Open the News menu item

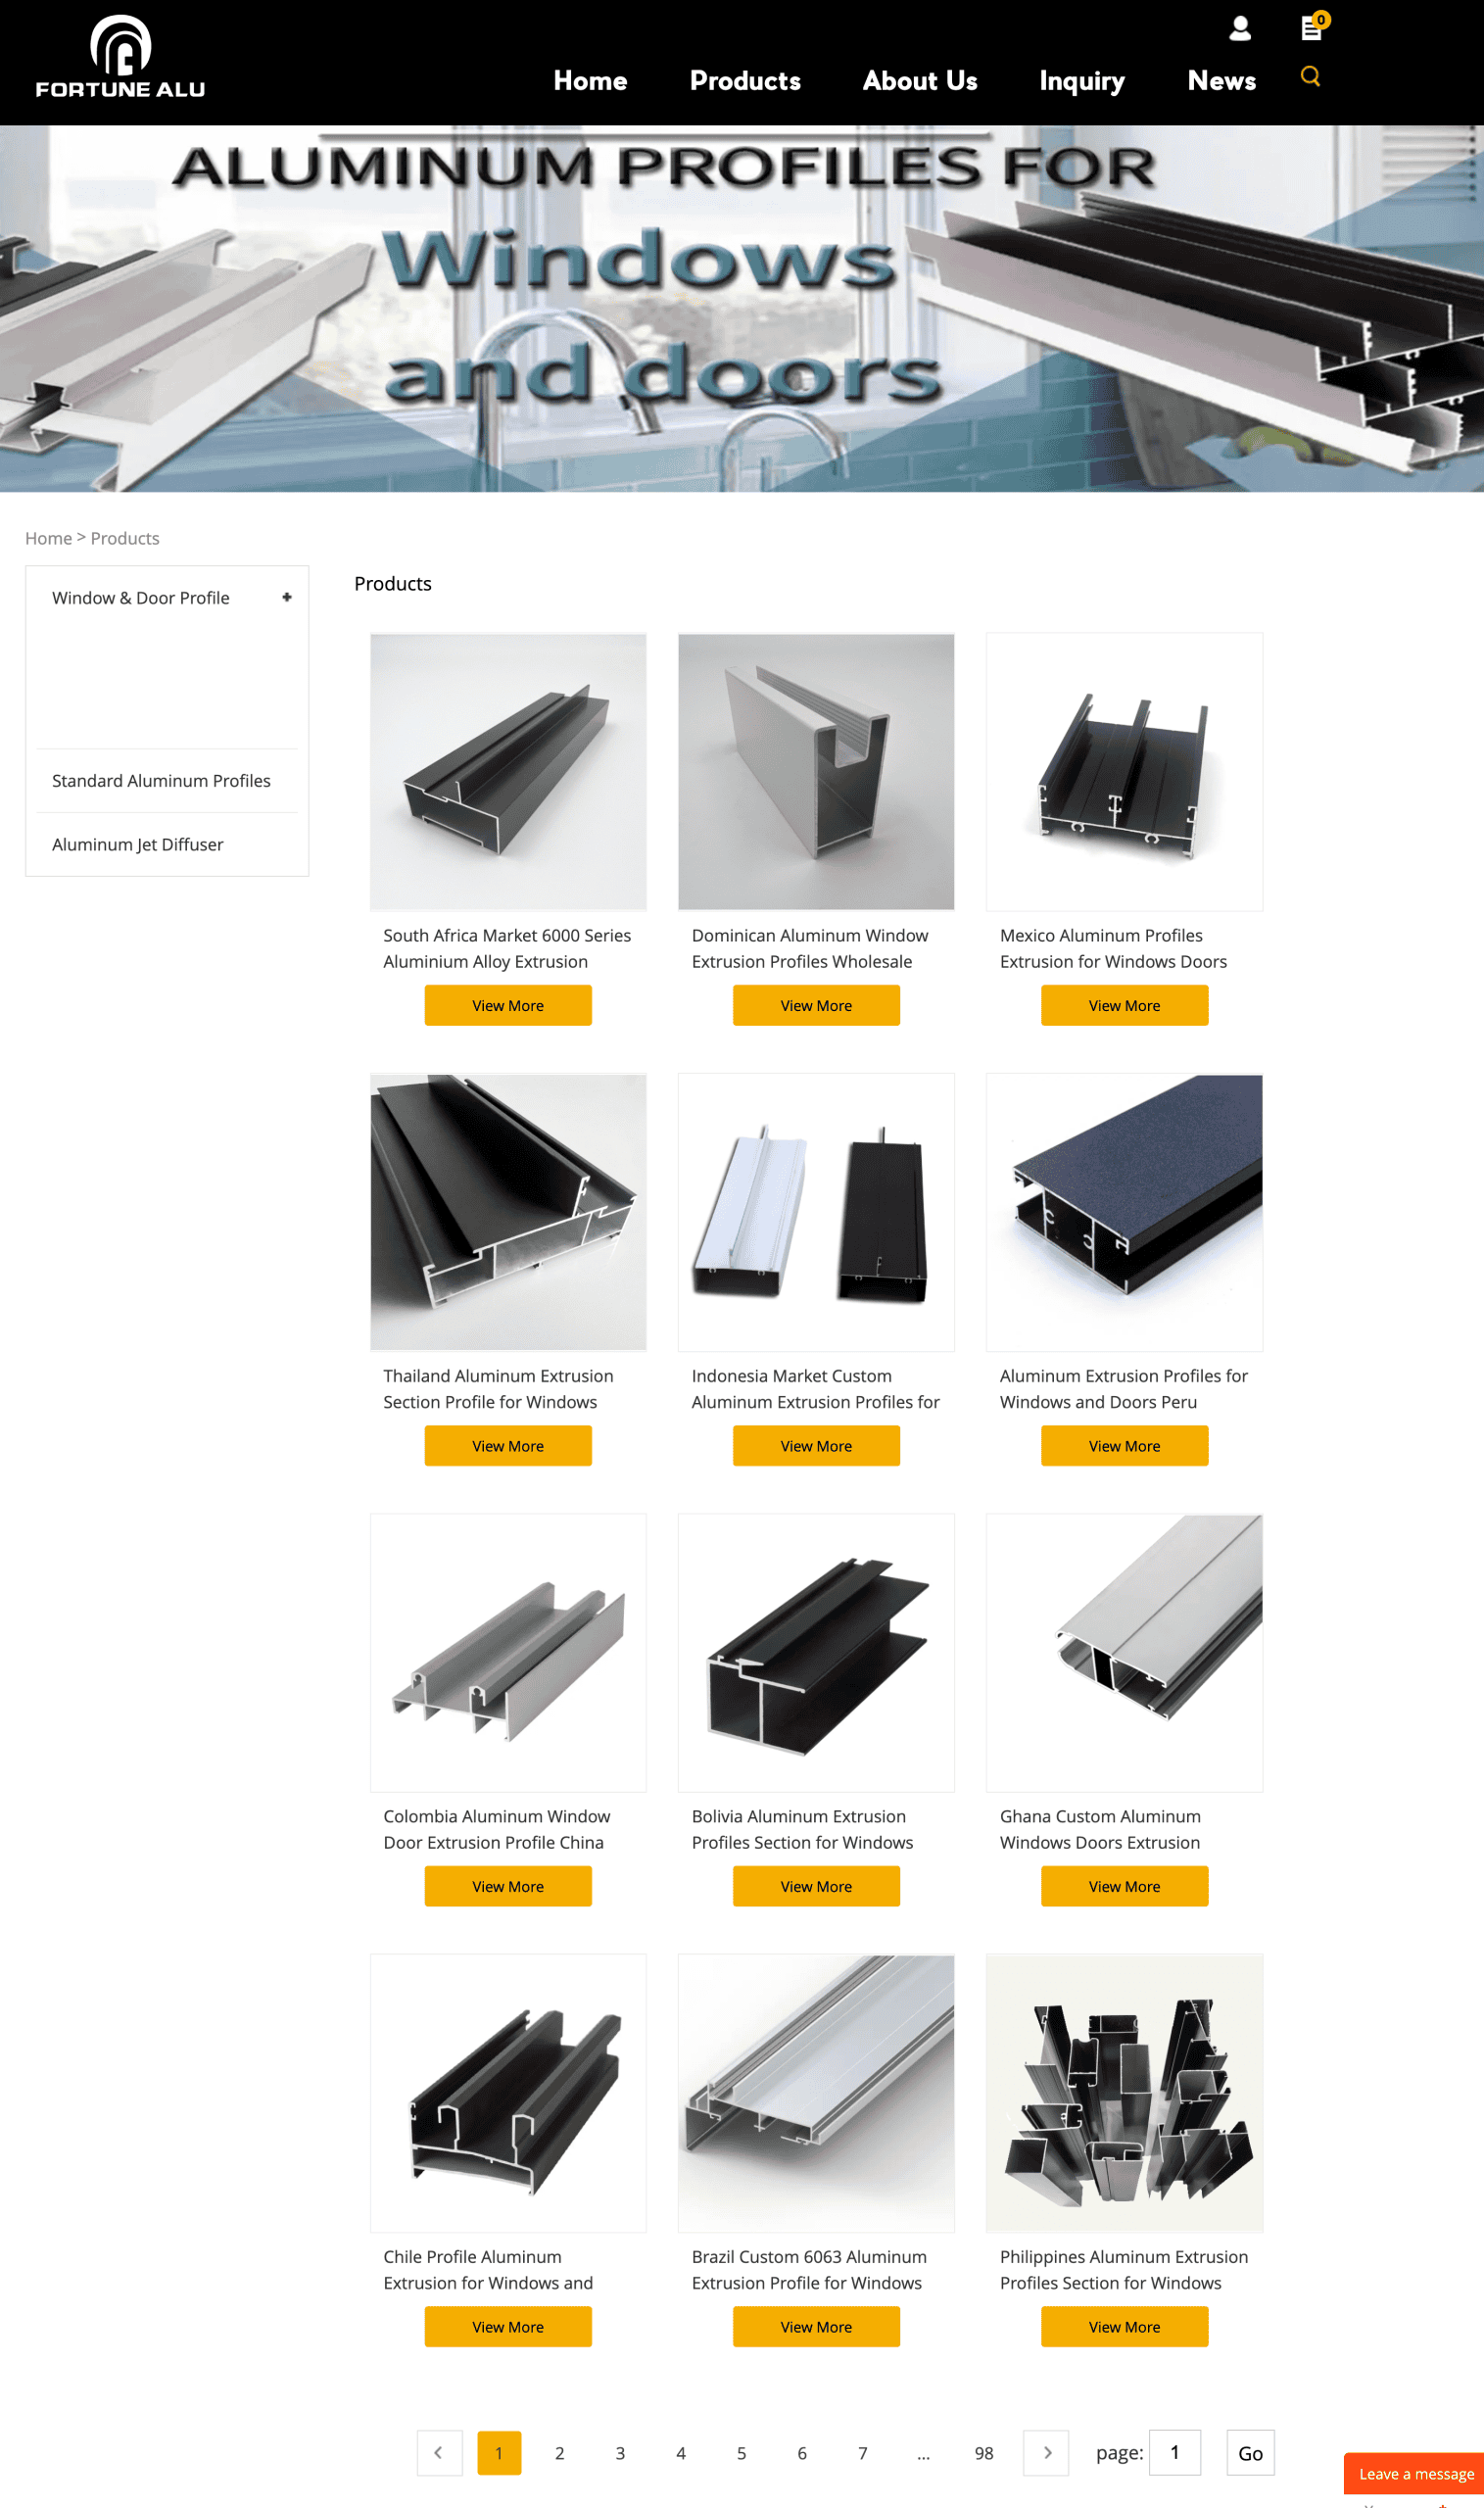pos(1221,81)
